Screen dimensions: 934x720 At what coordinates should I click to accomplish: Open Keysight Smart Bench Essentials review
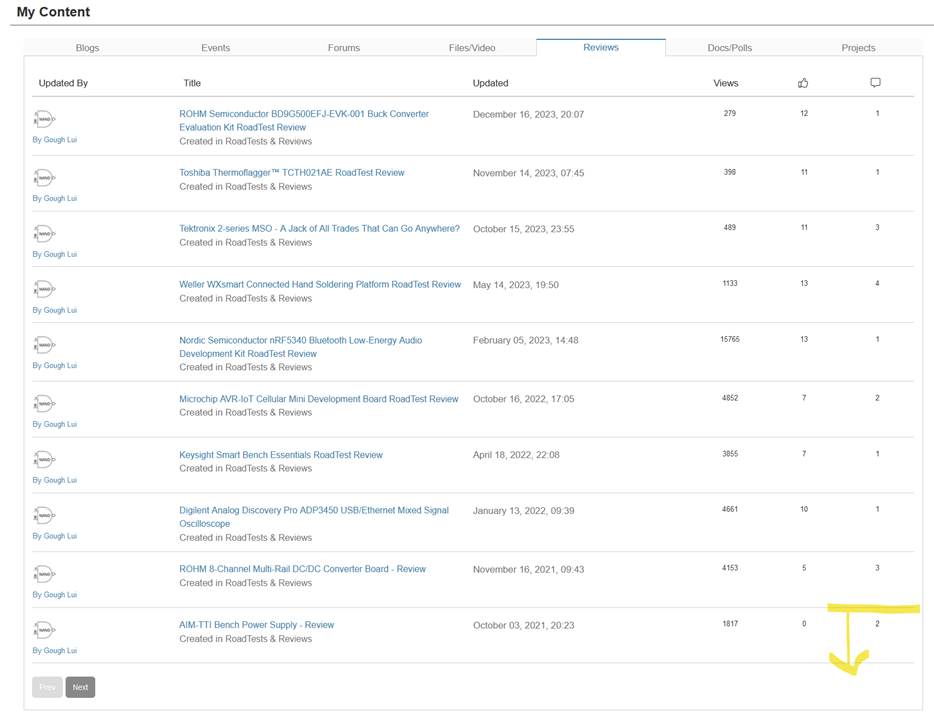click(x=281, y=455)
